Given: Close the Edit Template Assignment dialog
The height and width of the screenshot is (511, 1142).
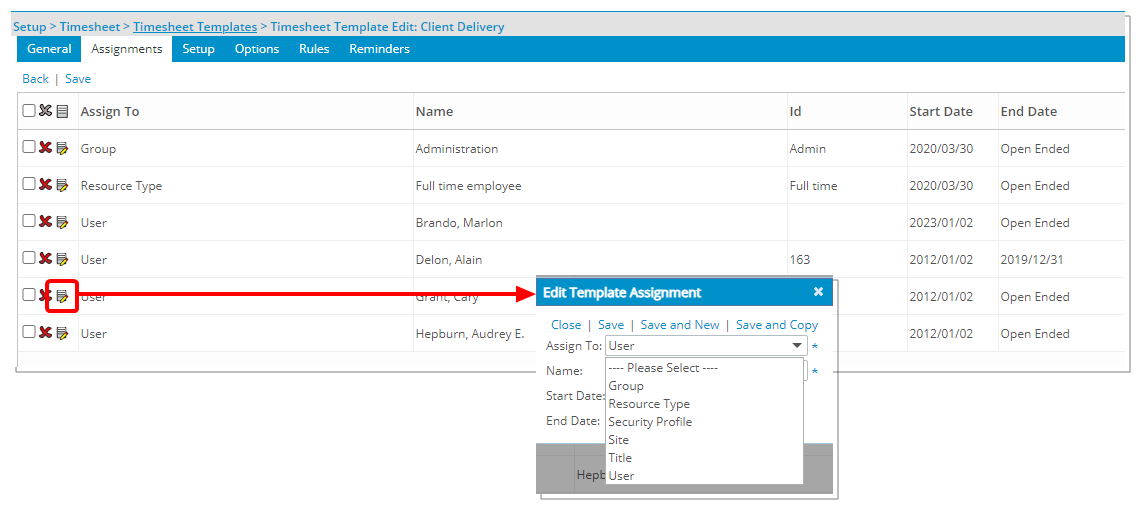Looking at the screenshot, I should 818,292.
